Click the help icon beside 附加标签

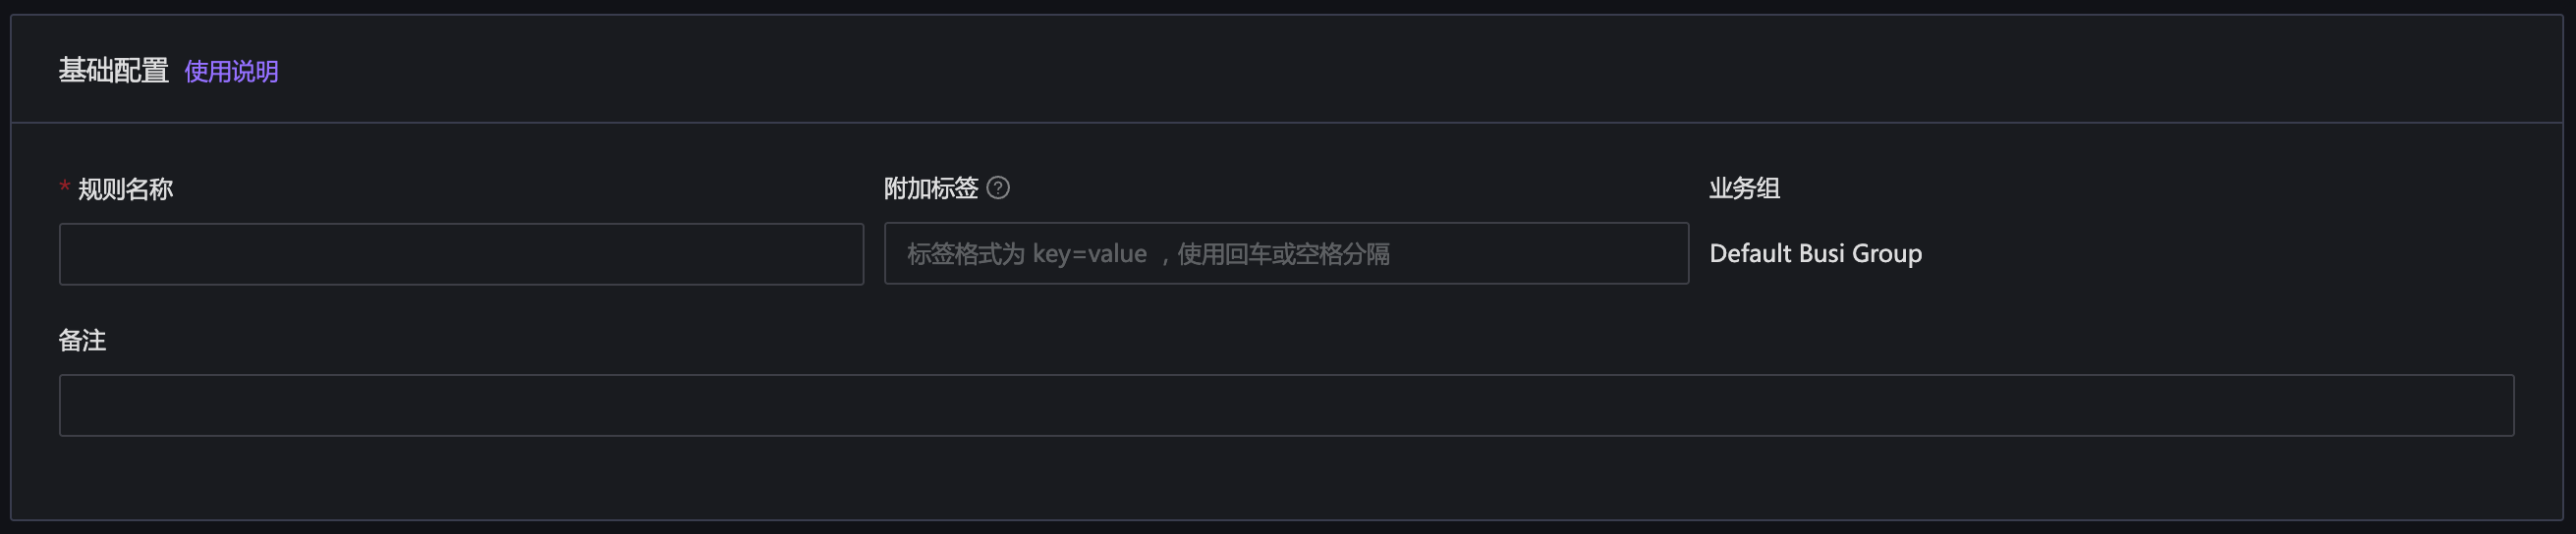(x=998, y=188)
